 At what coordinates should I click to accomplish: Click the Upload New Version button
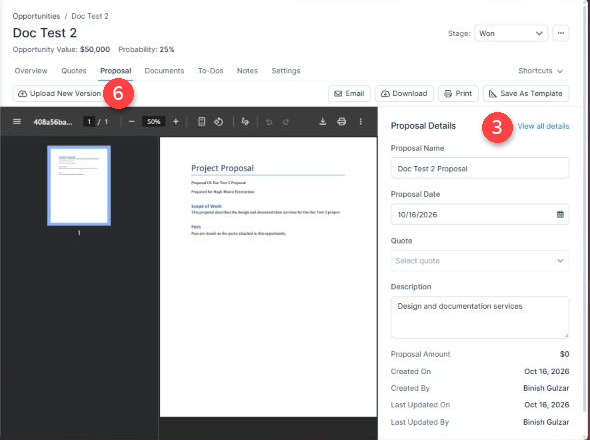[60, 93]
